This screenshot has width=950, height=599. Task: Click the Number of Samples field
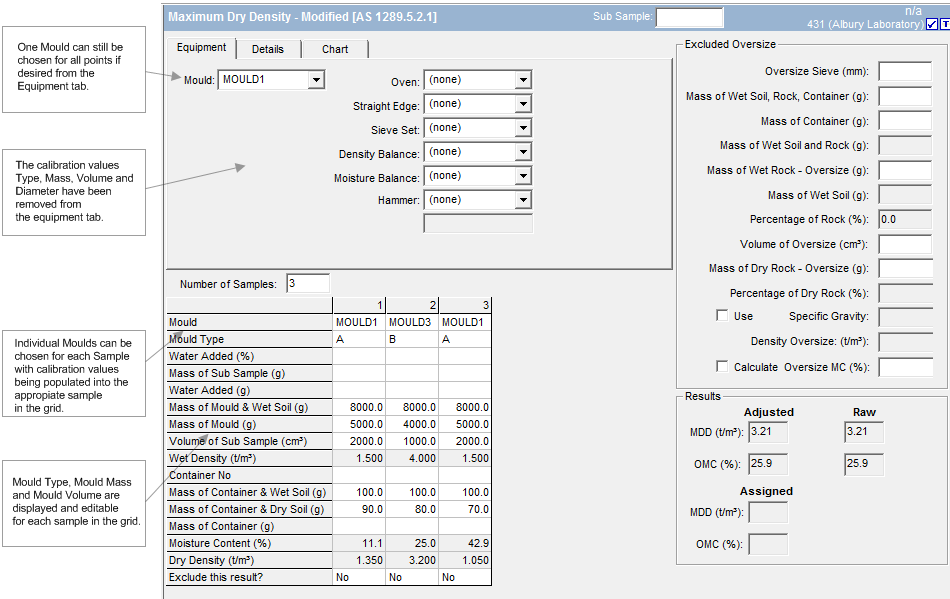click(x=307, y=284)
